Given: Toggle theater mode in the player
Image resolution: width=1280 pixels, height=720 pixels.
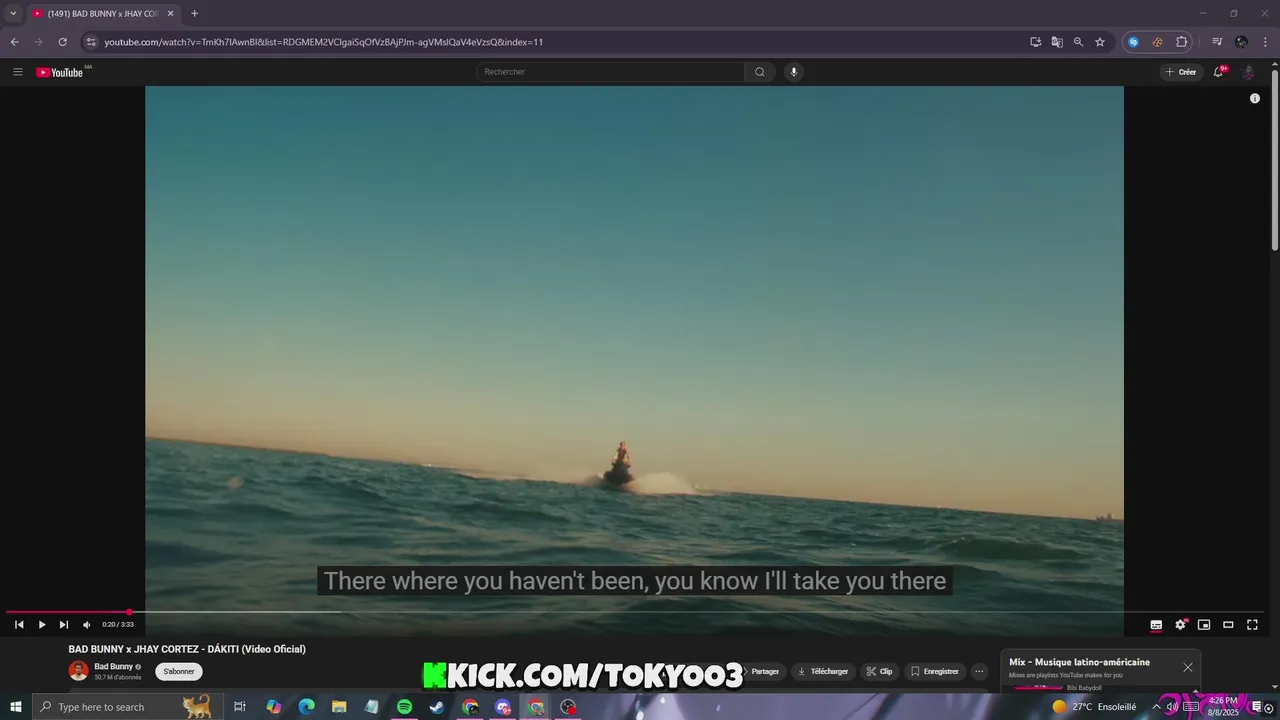Looking at the screenshot, I should click(1228, 625).
